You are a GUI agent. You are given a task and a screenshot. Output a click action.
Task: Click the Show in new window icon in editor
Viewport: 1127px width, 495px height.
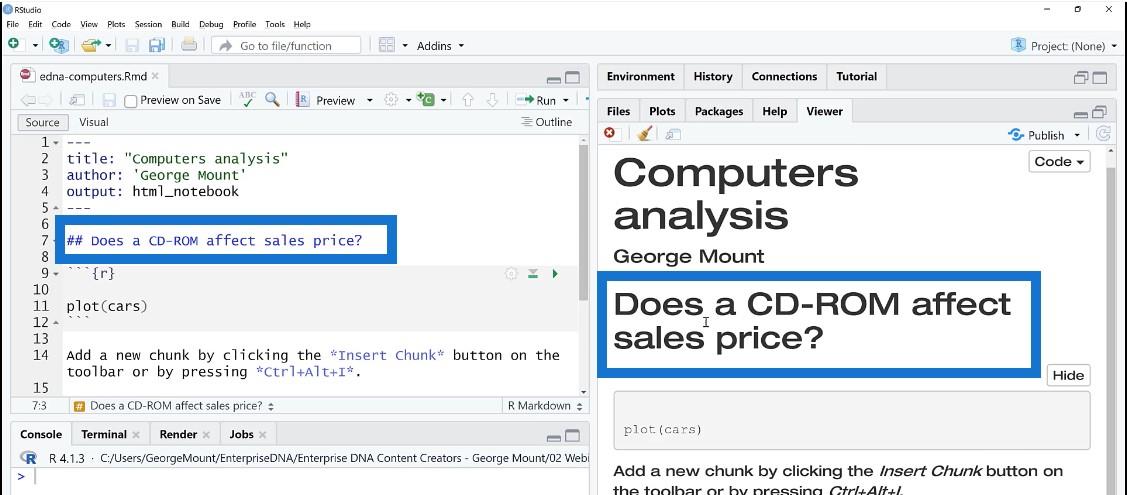tap(77, 100)
